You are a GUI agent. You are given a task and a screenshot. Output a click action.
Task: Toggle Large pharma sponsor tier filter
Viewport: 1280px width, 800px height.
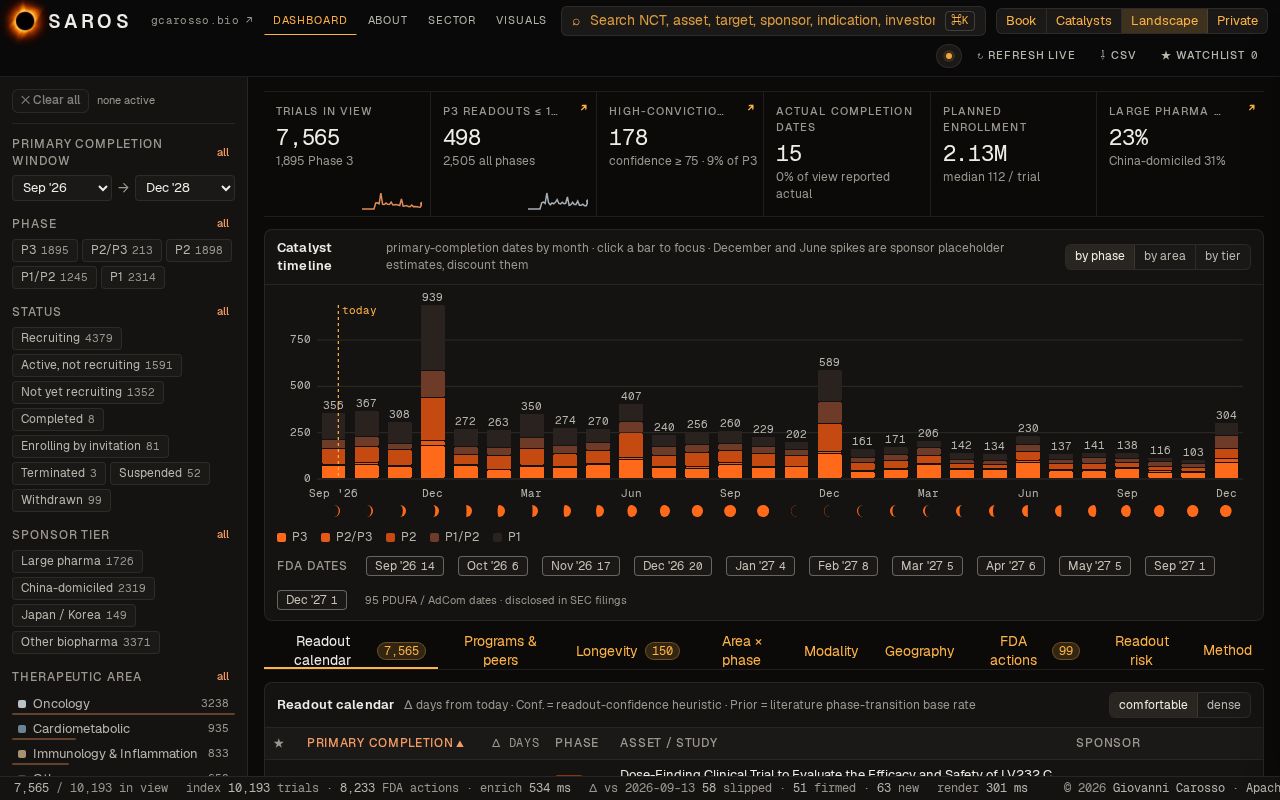pyautogui.click(x=77, y=561)
